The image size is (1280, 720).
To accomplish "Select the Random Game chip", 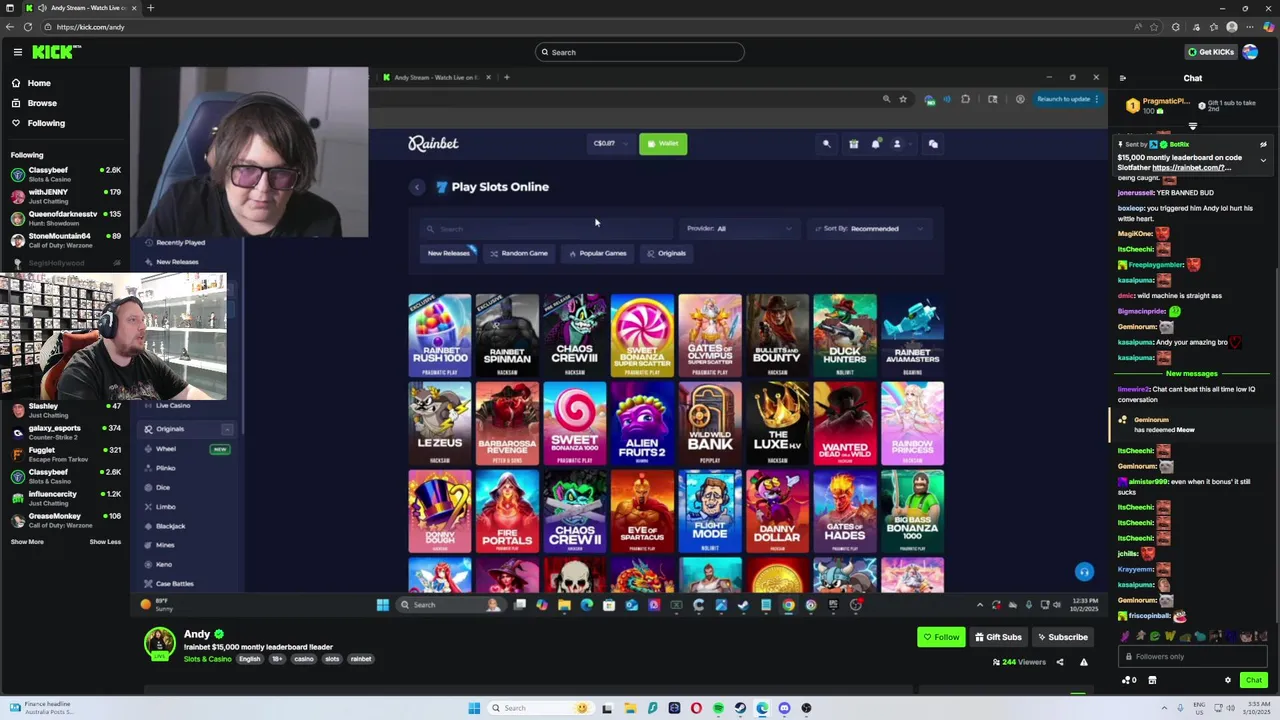I will click(519, 253).
